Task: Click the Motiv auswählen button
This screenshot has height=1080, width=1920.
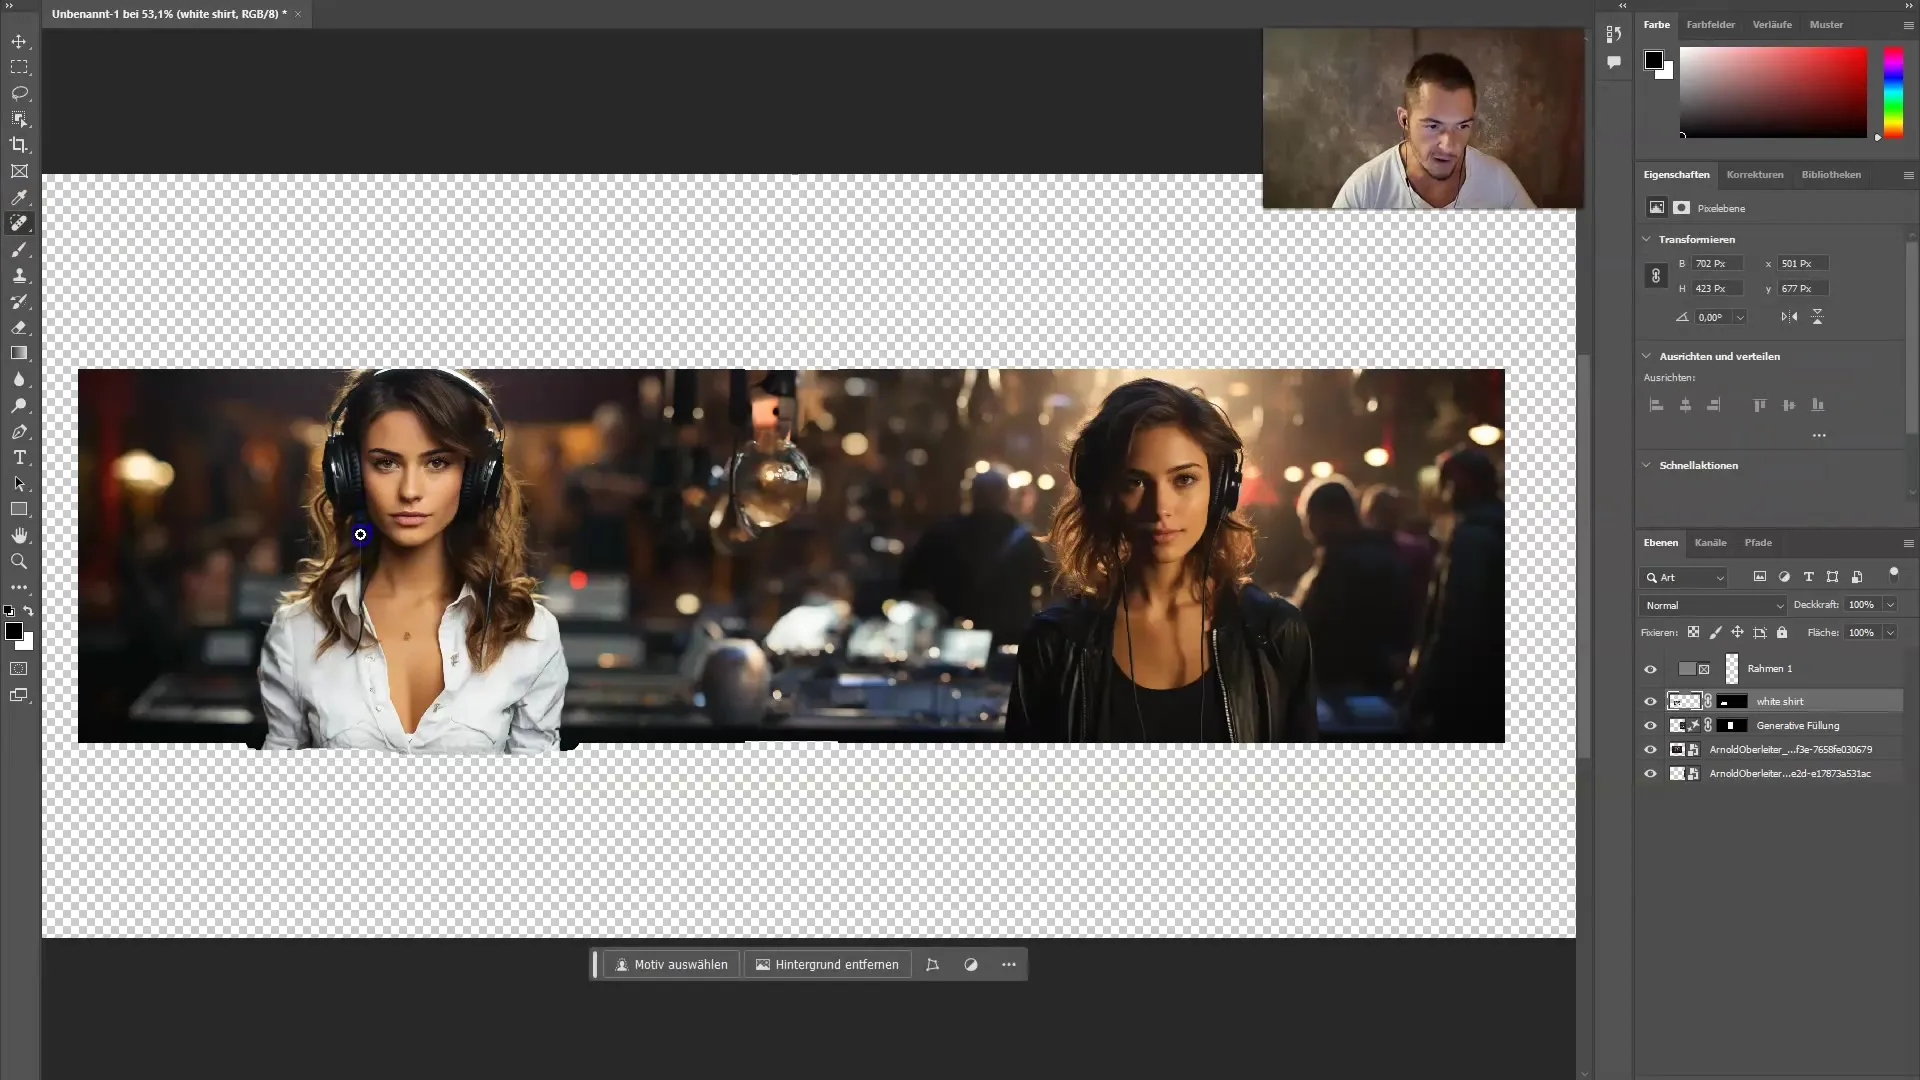Action: [671, 964]
